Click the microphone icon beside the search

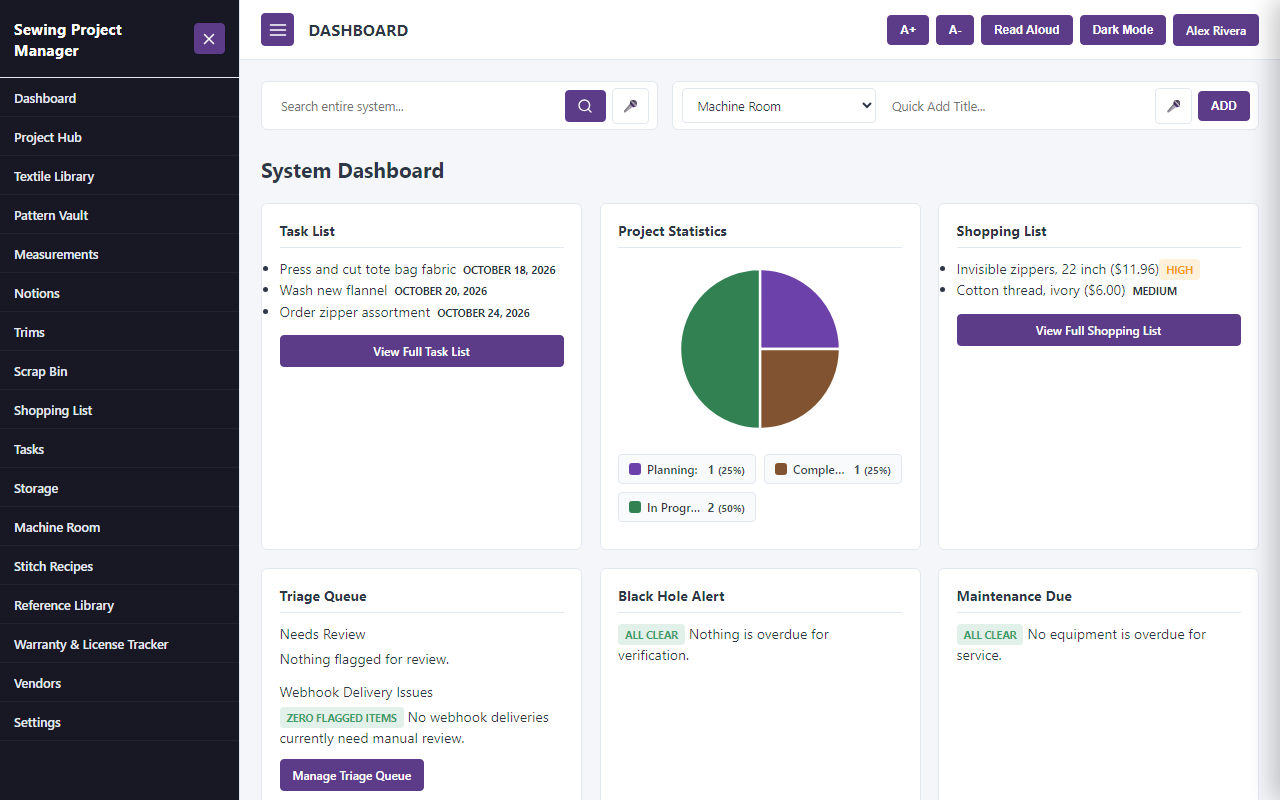[x=630, y=106]
